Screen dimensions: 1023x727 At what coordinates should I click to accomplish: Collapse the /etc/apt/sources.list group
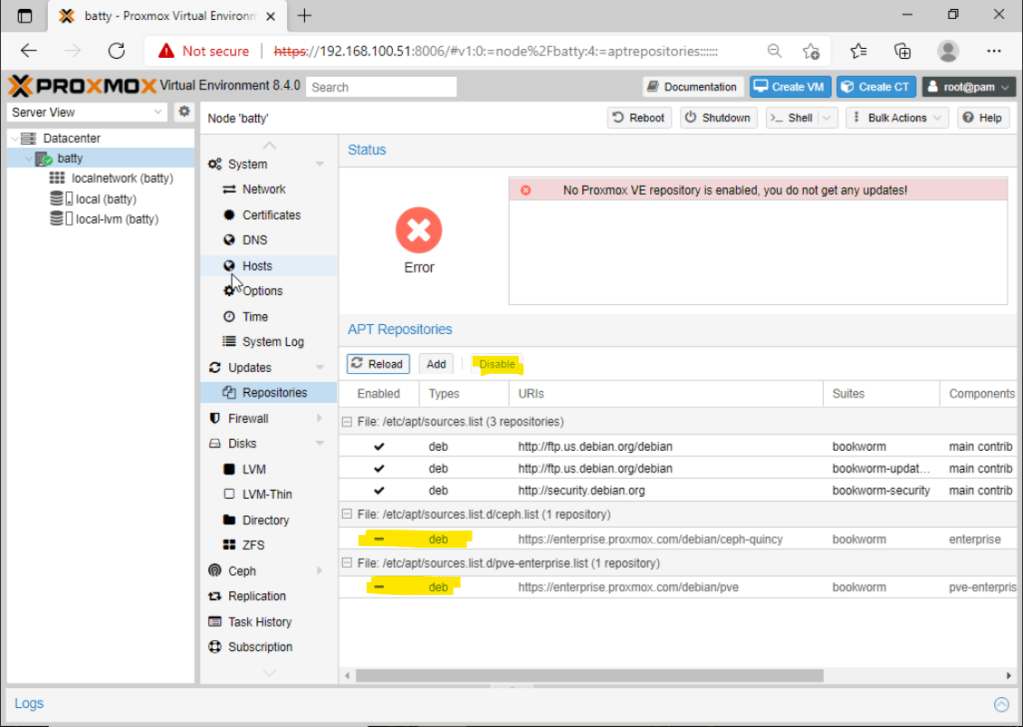click(347, 422)
